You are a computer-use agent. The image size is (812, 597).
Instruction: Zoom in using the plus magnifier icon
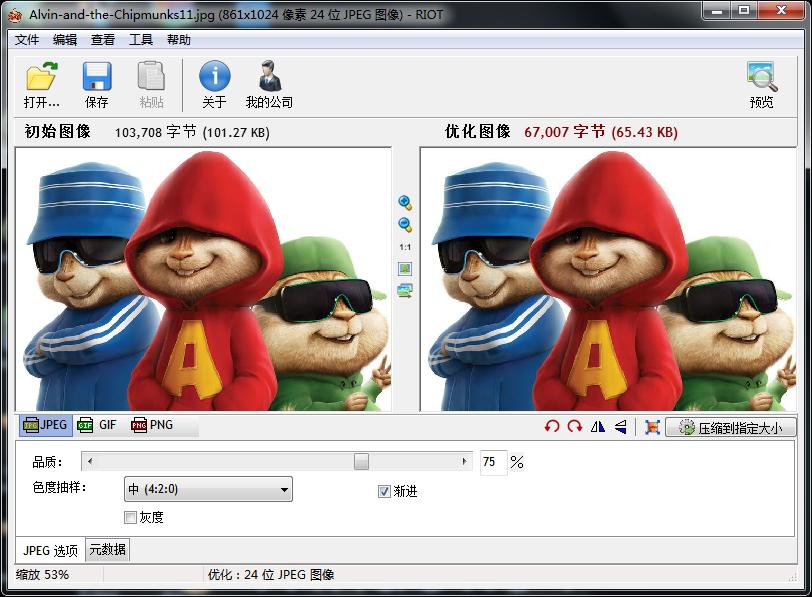tap(405, 202)
